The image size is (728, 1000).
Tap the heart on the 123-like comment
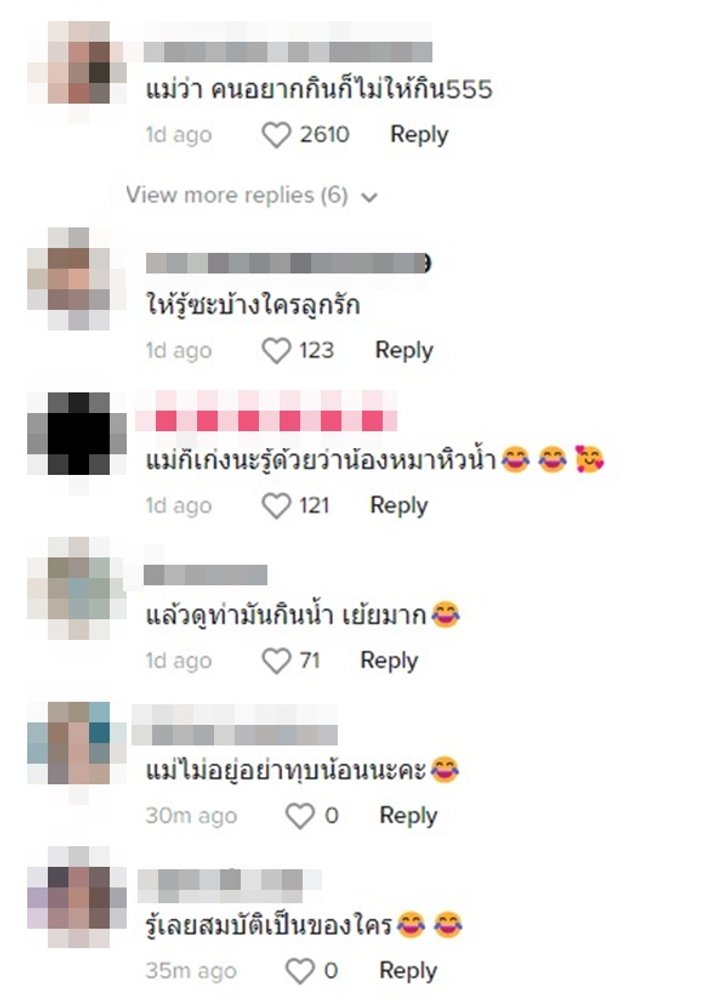276,351
